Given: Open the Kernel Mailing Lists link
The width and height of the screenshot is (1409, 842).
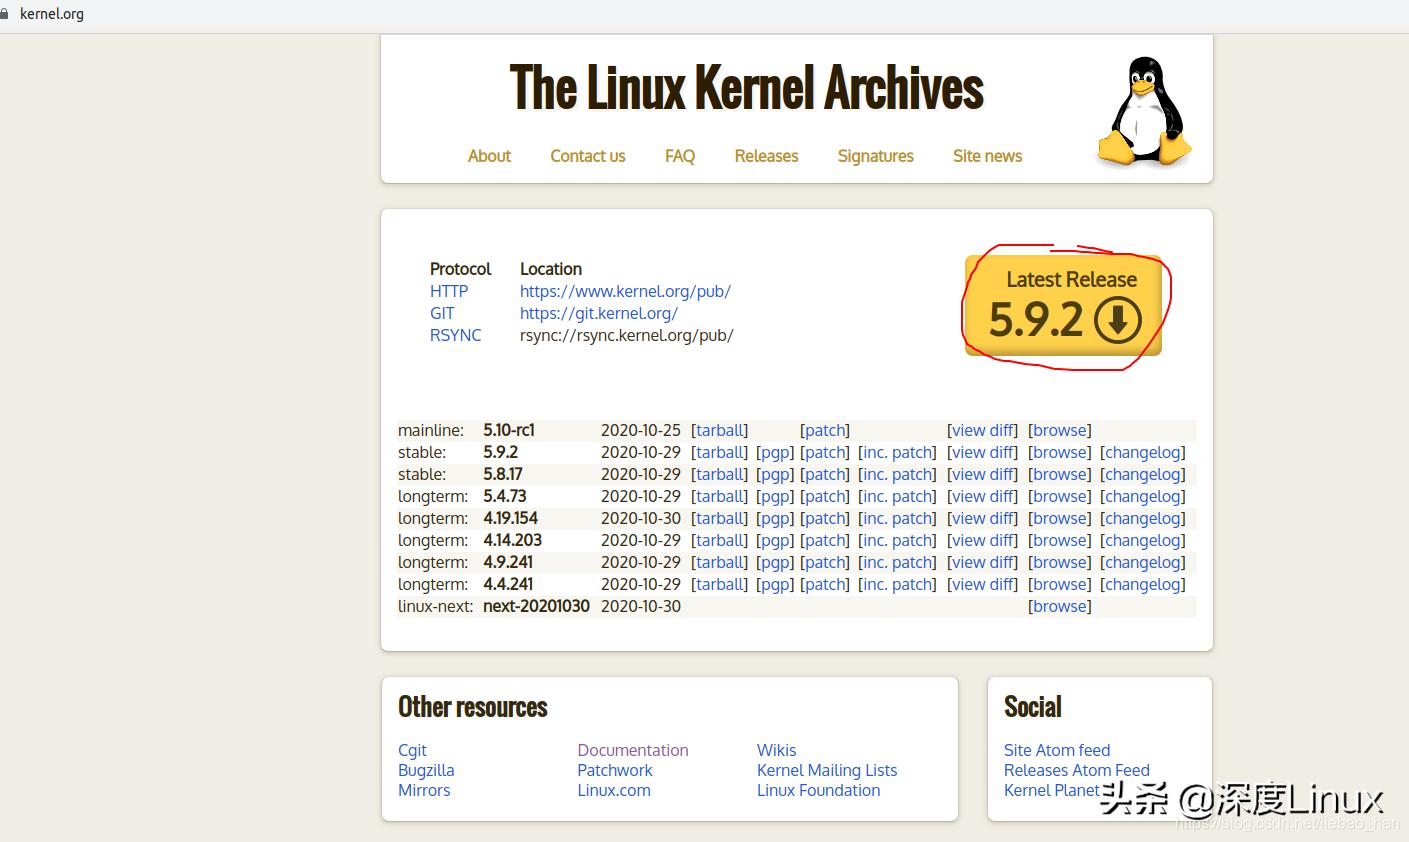Looking at the screenshot, I should [827, 770].
